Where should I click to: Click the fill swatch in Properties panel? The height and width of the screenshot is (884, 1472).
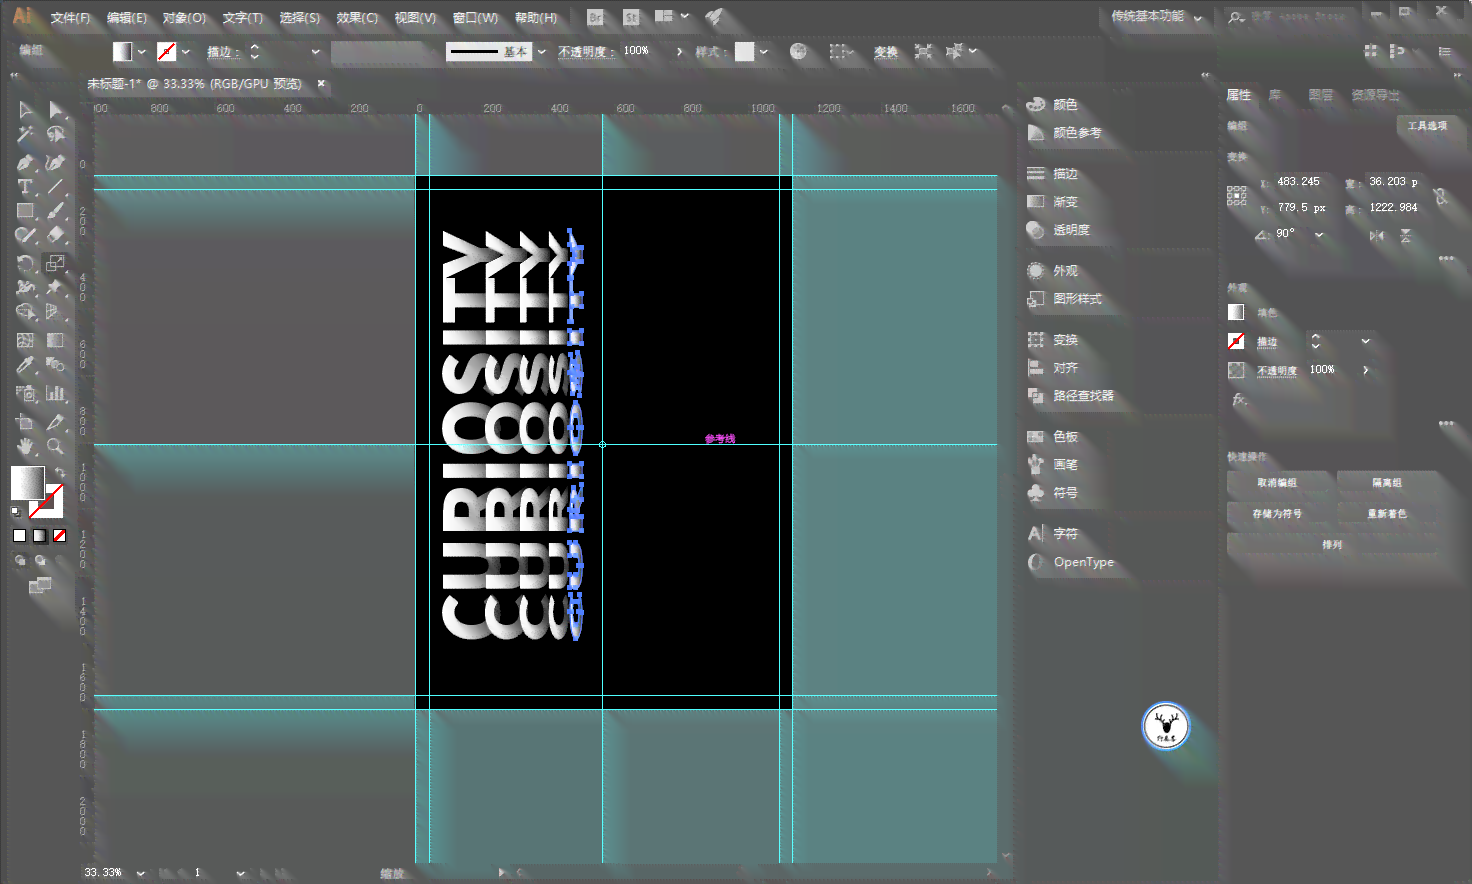[x=1236, y=312]
